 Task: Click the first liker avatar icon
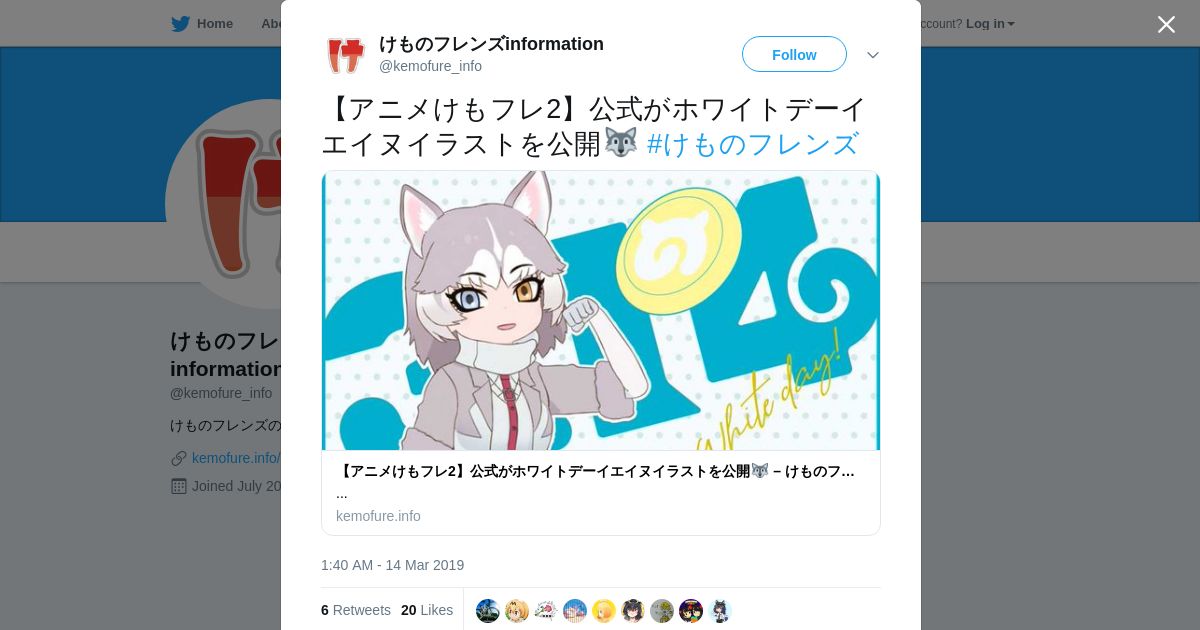point(488,611)
